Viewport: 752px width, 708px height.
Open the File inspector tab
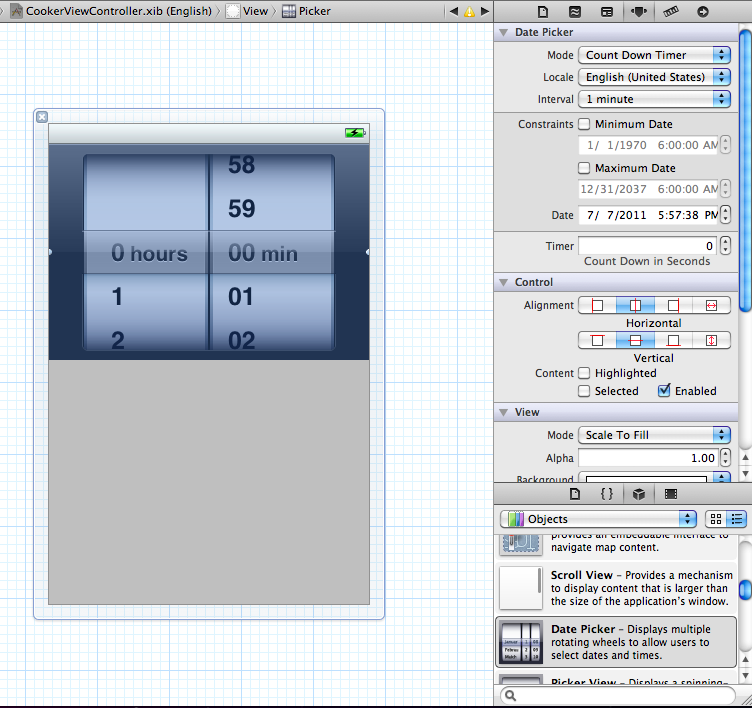542,12
